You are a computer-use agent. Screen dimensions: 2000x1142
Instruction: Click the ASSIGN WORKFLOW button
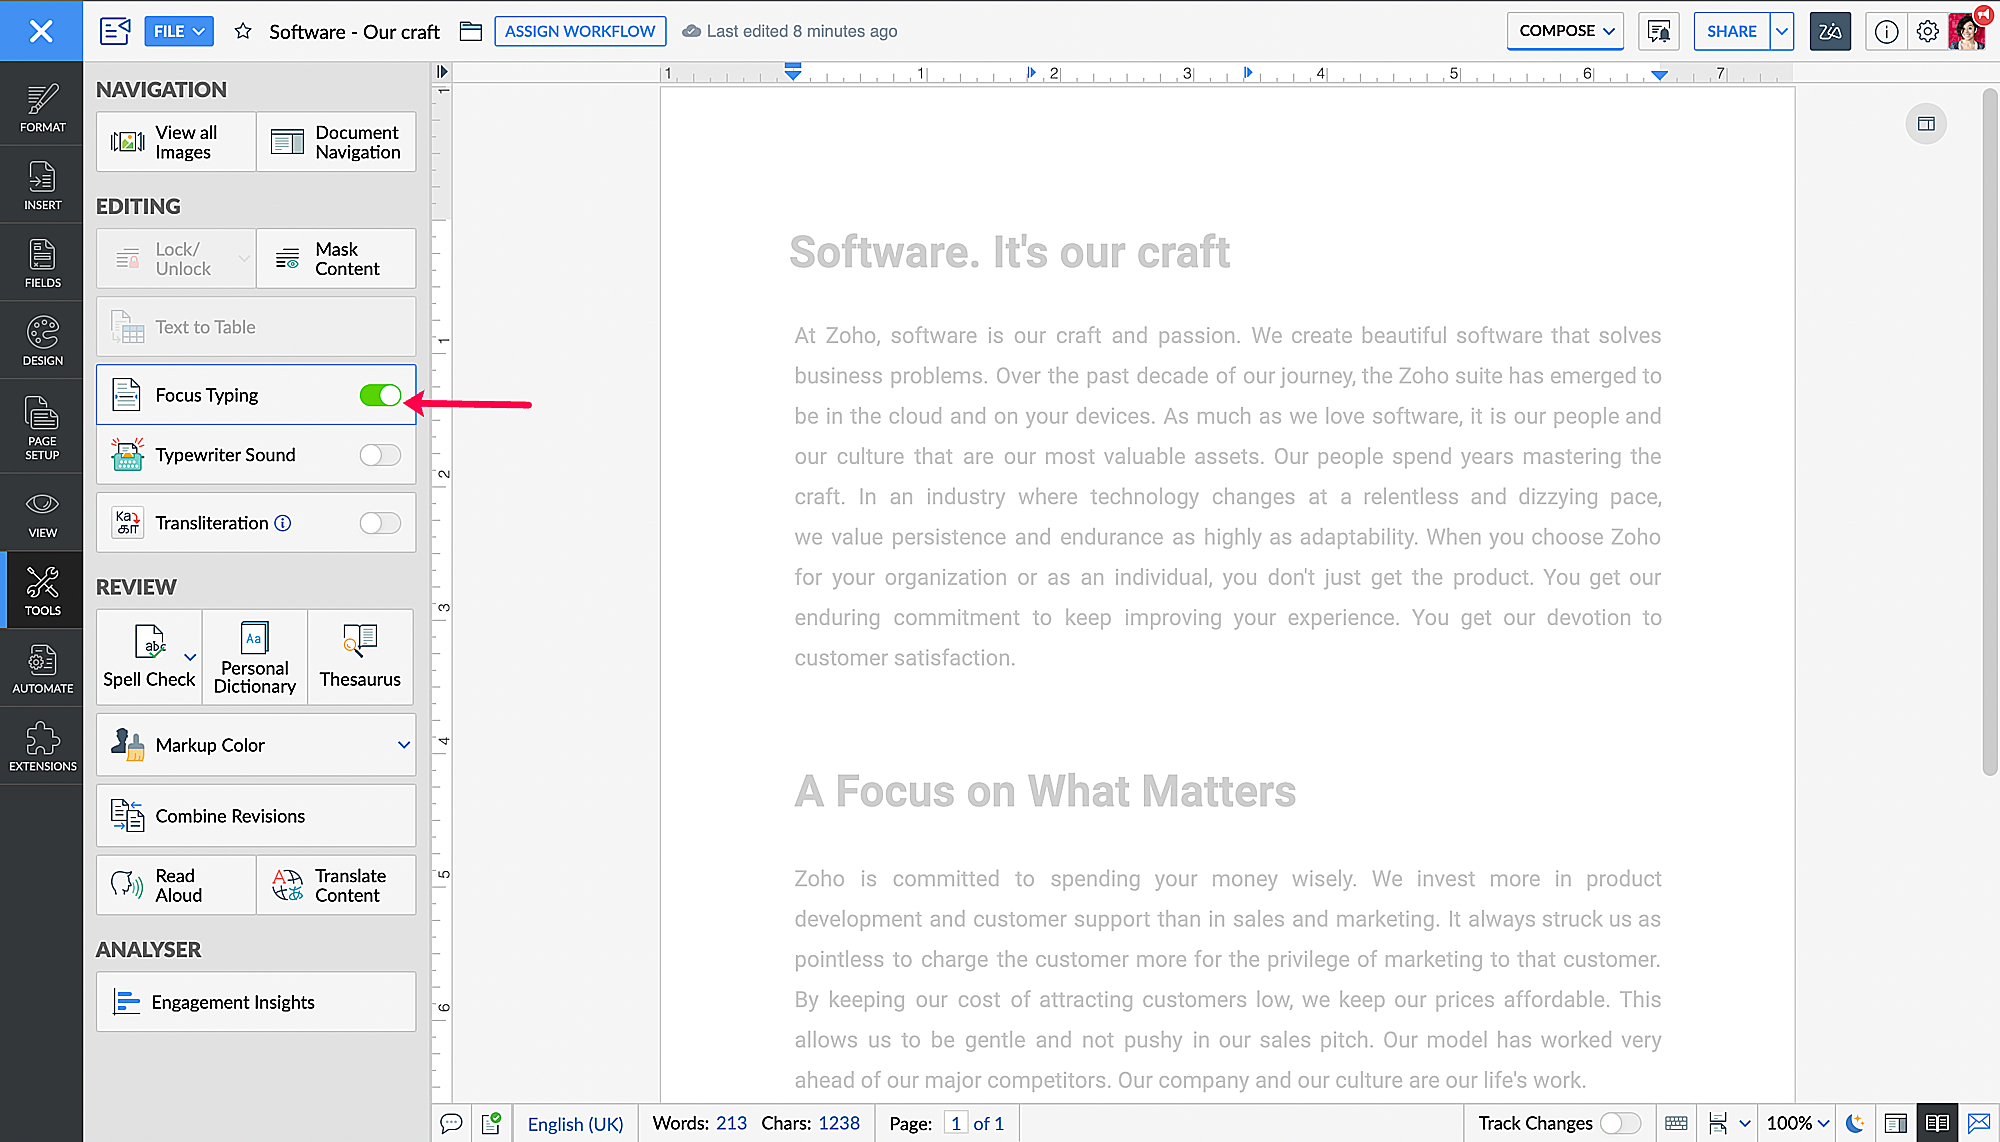[x=580, y=31]
